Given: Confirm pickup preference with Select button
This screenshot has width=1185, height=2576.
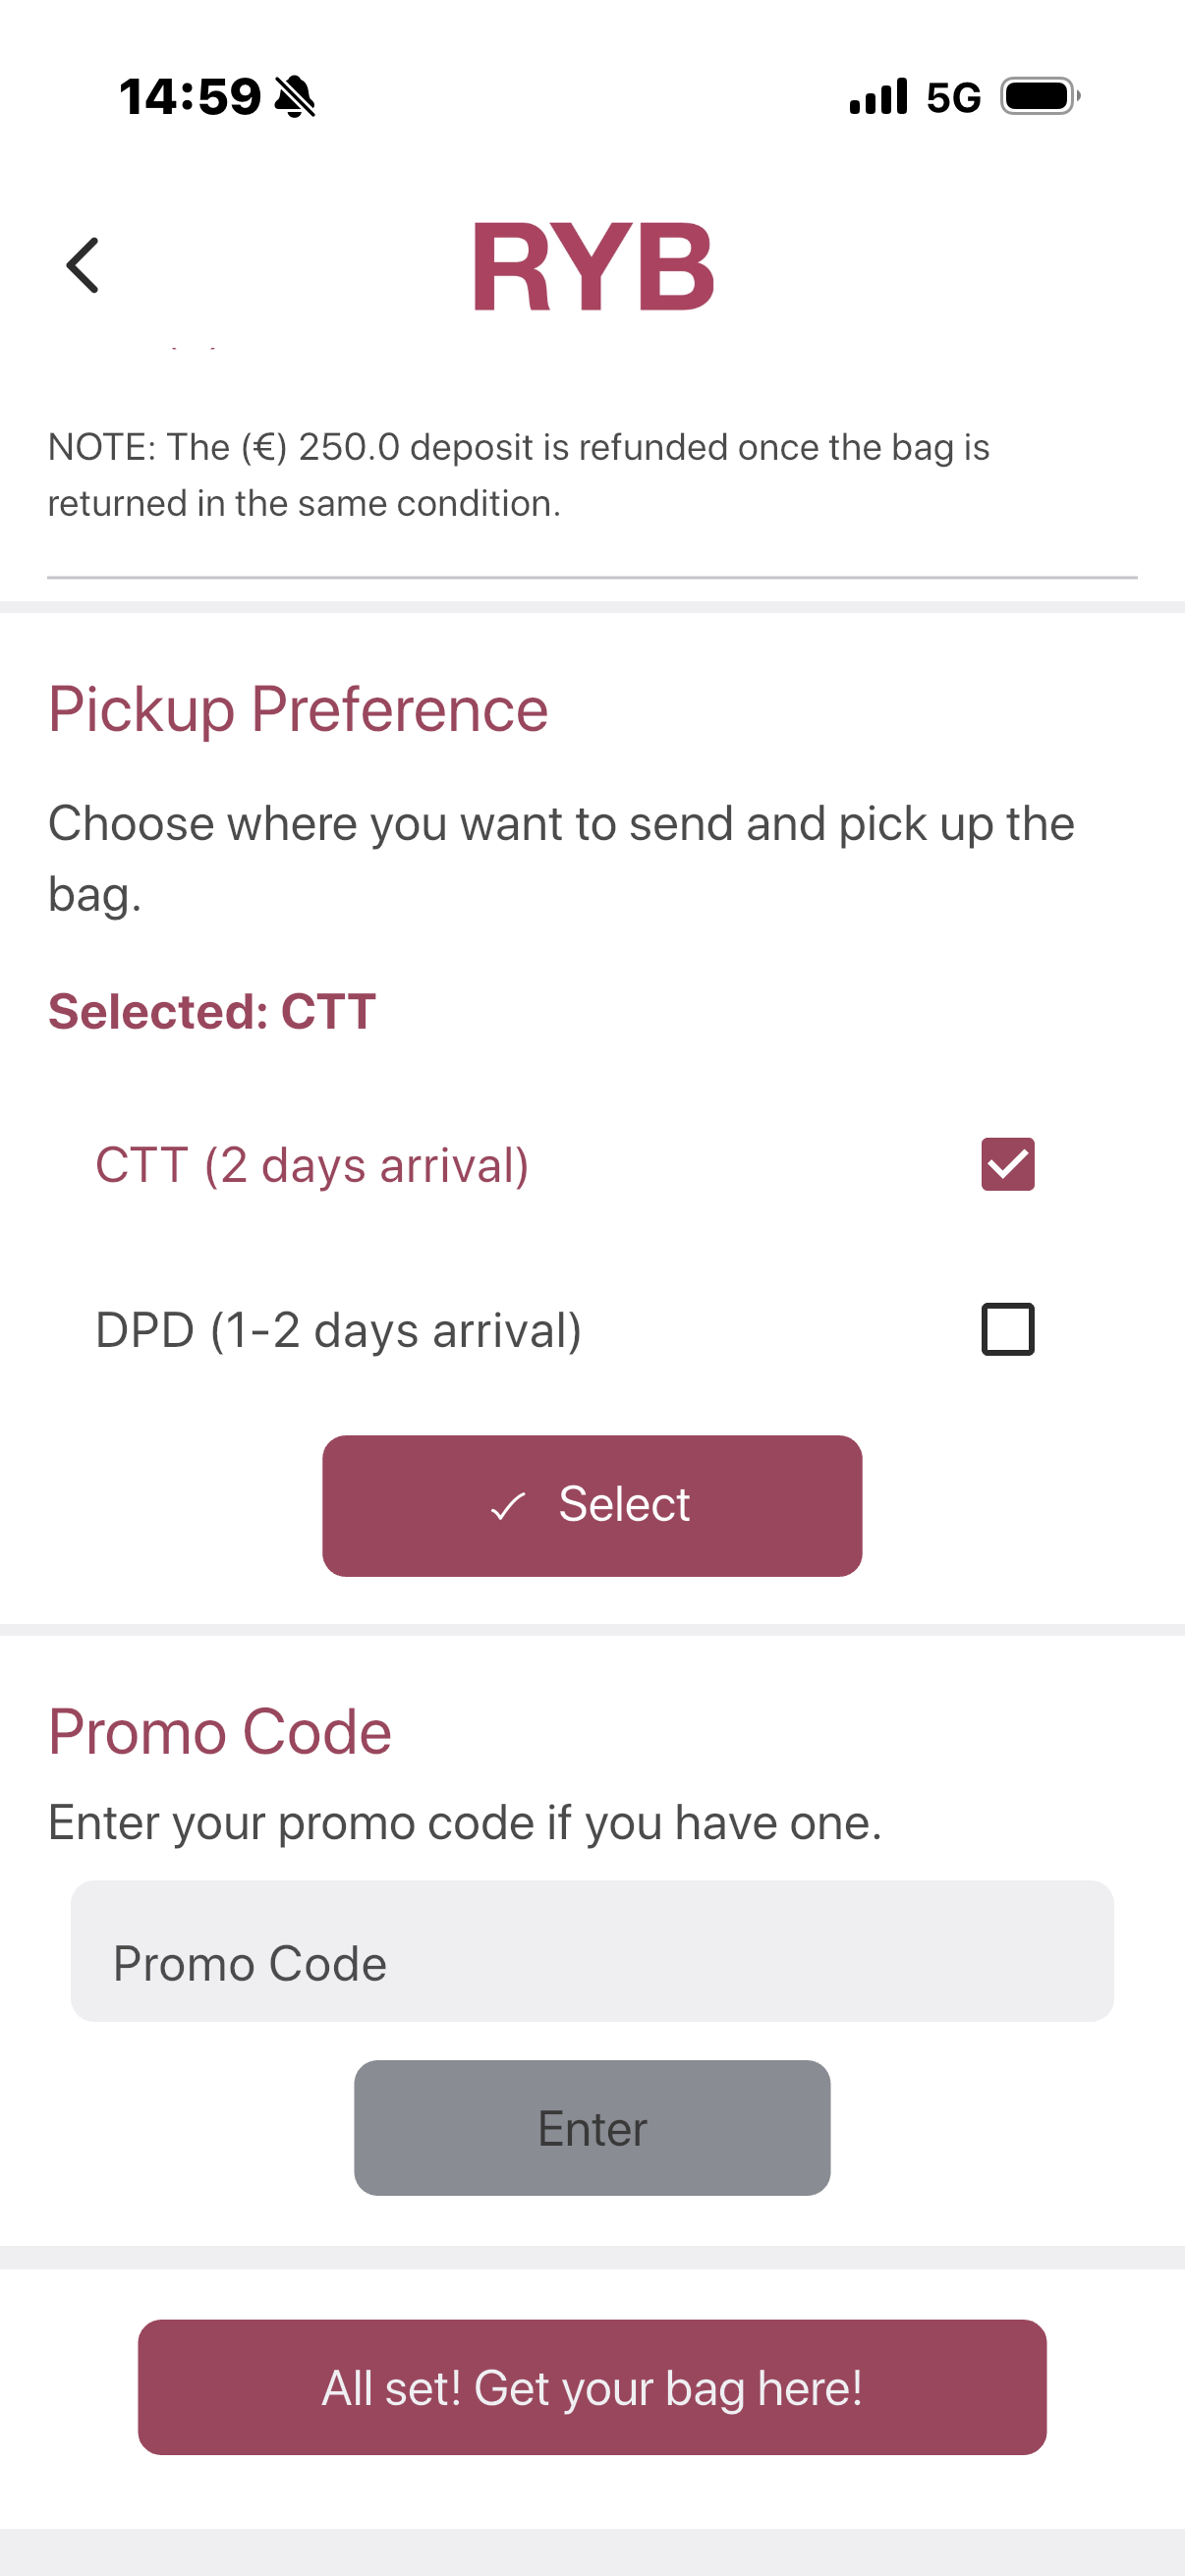Looking at the screenshot, I should (x=592, y=1506).
